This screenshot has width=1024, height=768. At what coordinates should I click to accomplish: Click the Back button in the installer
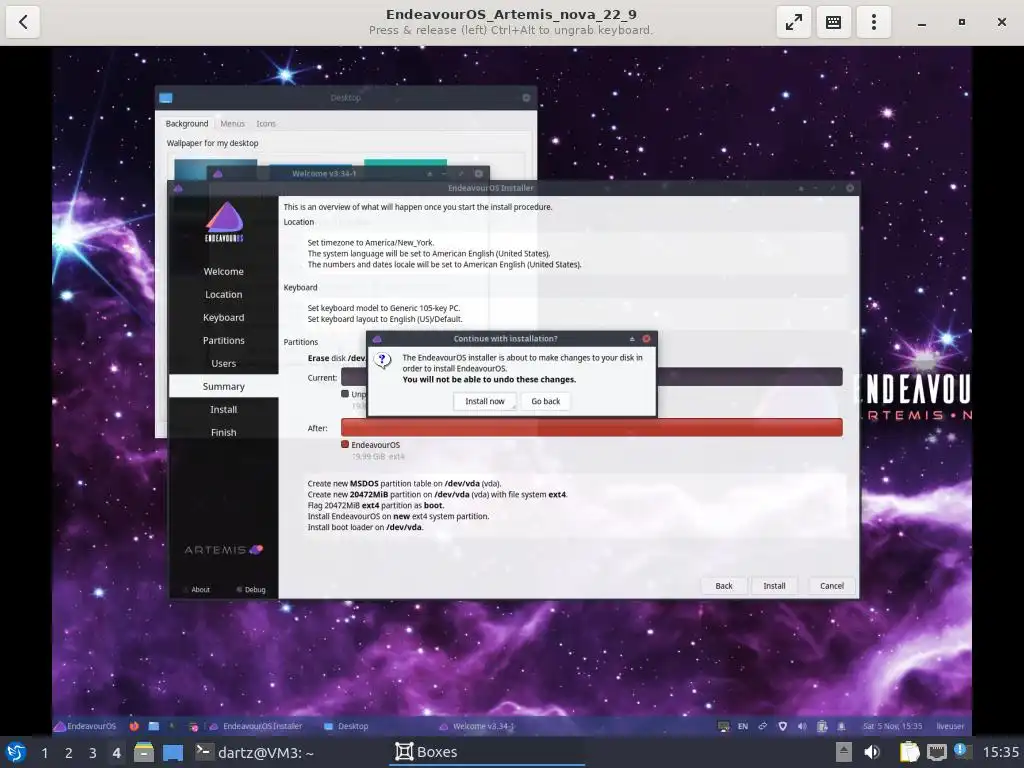click(724, 586)
